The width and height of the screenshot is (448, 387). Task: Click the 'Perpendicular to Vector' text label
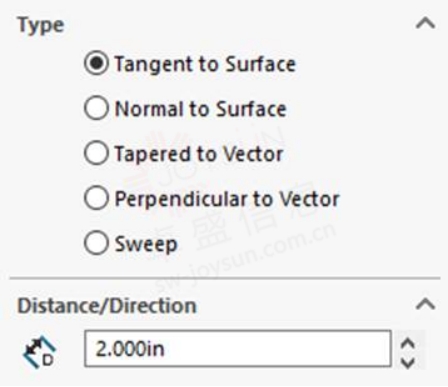227,199
